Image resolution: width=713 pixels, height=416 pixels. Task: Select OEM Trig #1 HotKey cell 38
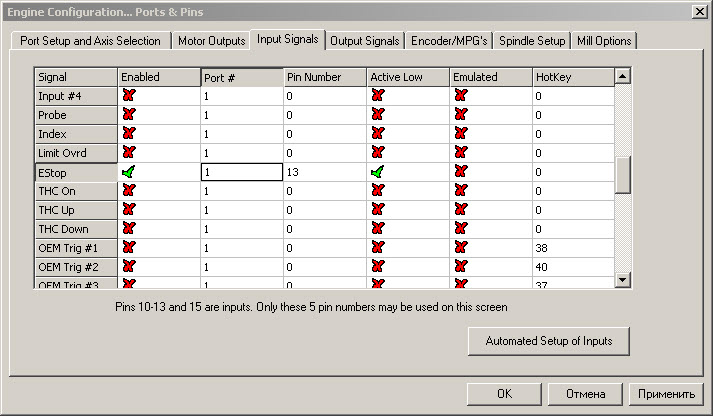(573, 248)
